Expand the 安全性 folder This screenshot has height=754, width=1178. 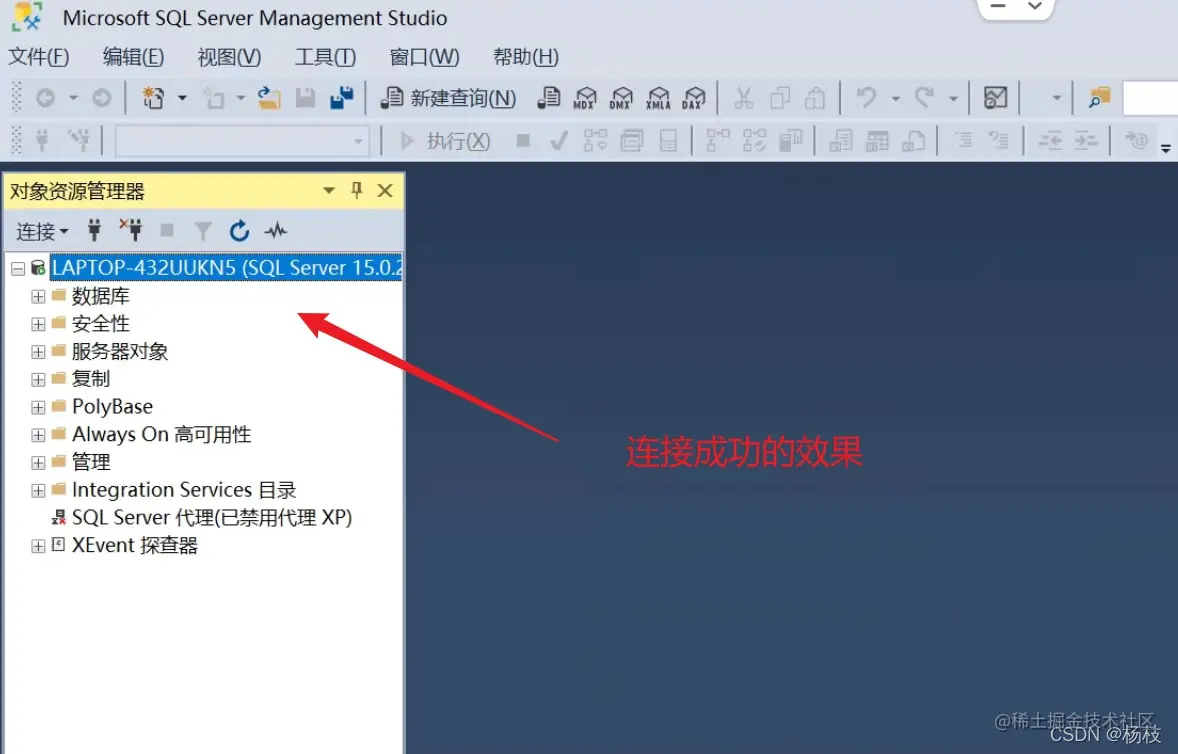pyautogui.click(x=38, y=324)
